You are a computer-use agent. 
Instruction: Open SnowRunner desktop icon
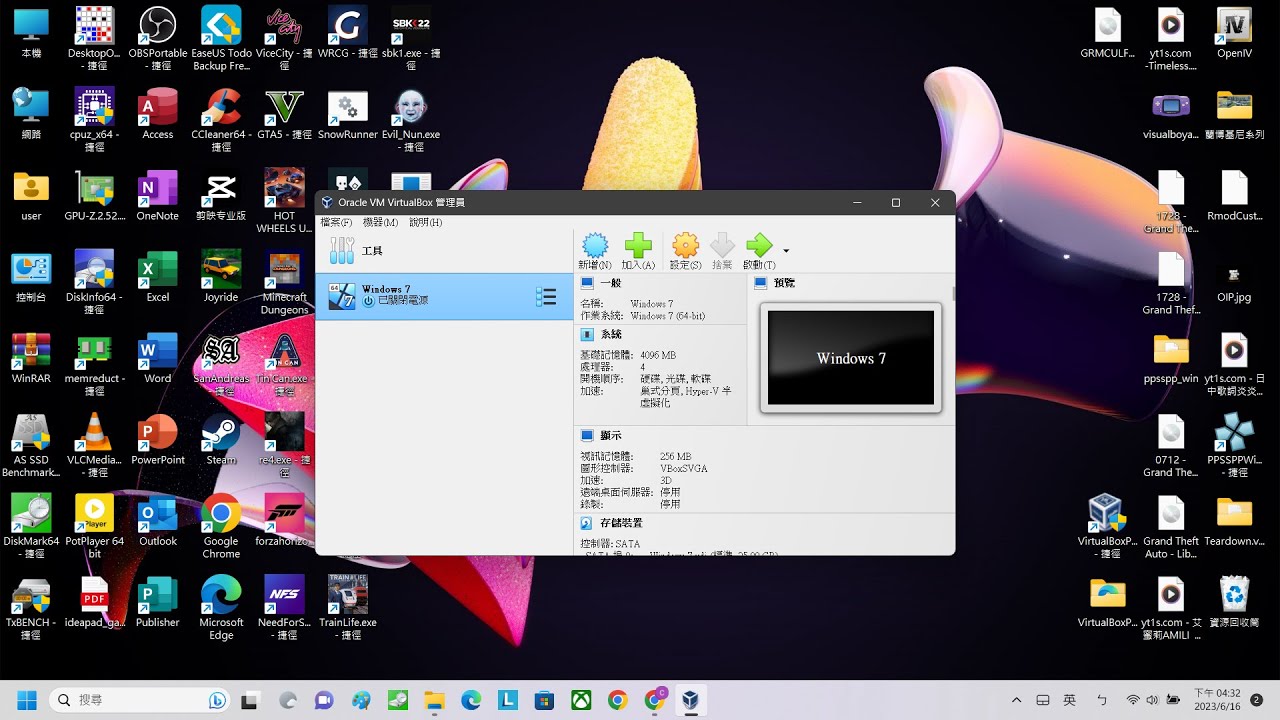tap(348, 114)
